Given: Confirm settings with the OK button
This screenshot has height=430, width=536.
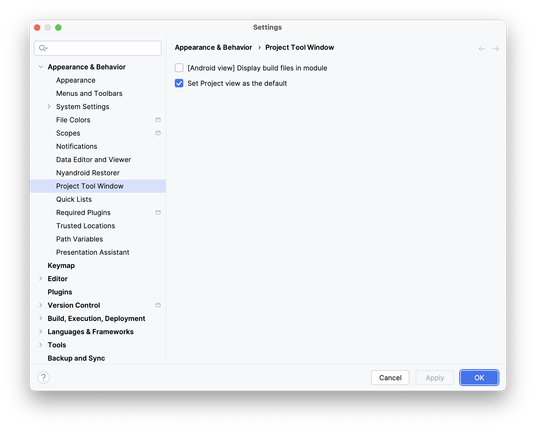Looking at the screenshot, I should tap(479, 377).
